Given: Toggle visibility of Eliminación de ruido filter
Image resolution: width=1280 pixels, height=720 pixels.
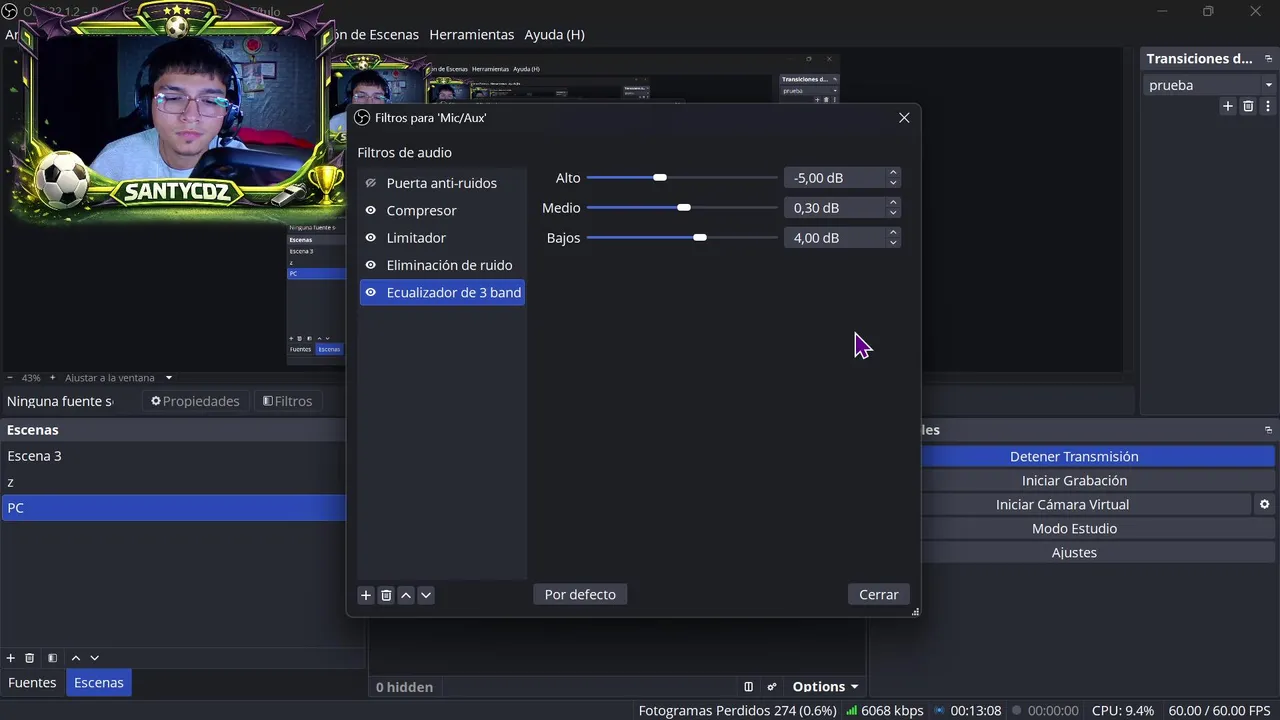Looking at the screenshot, I should pyautogui.click(x=371, y=265).
